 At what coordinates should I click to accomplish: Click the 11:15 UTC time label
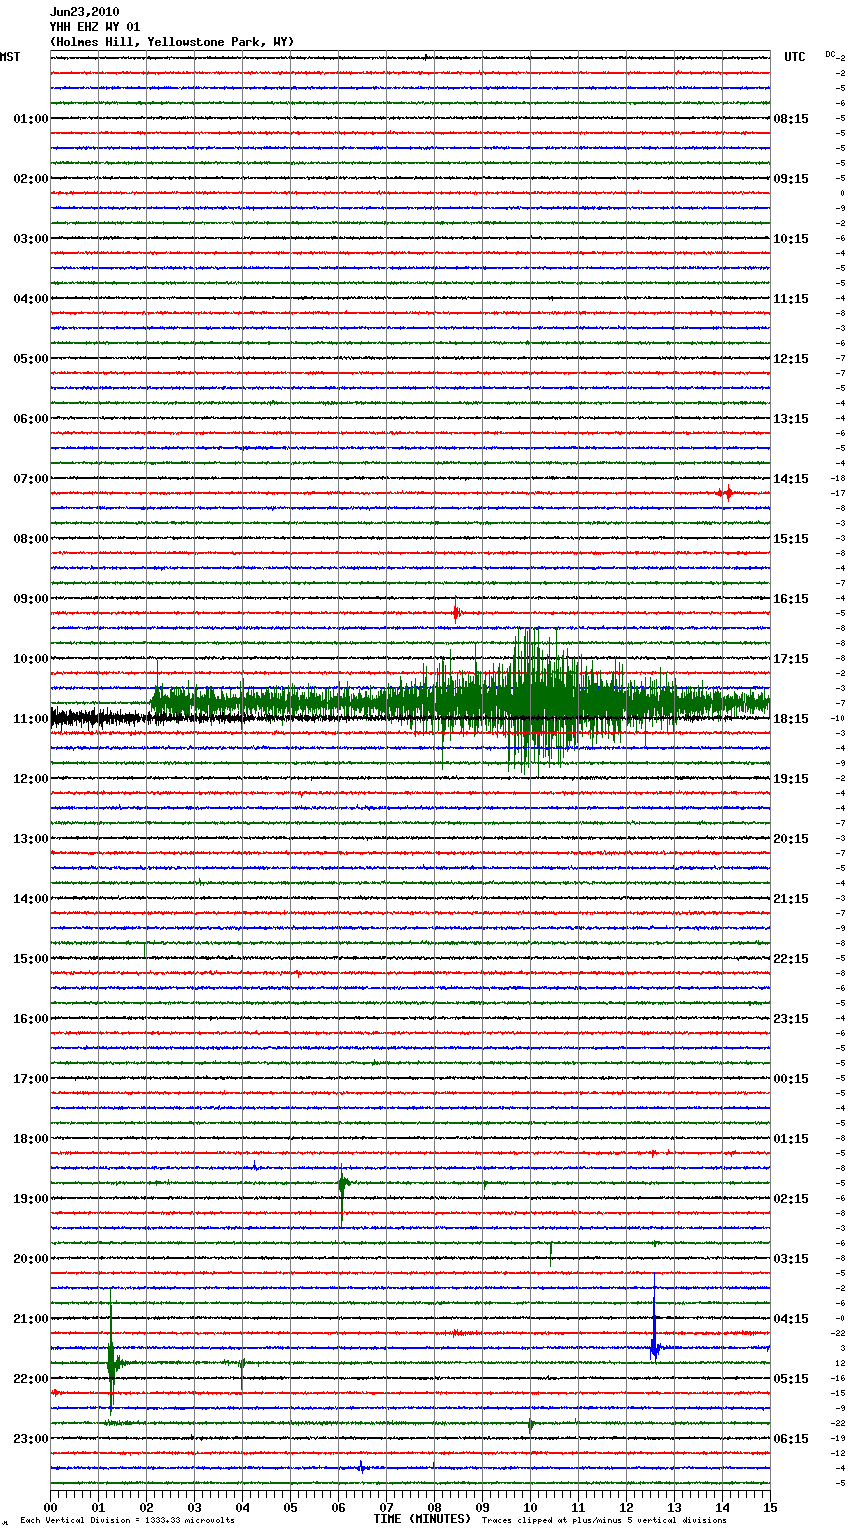(791, 298)
